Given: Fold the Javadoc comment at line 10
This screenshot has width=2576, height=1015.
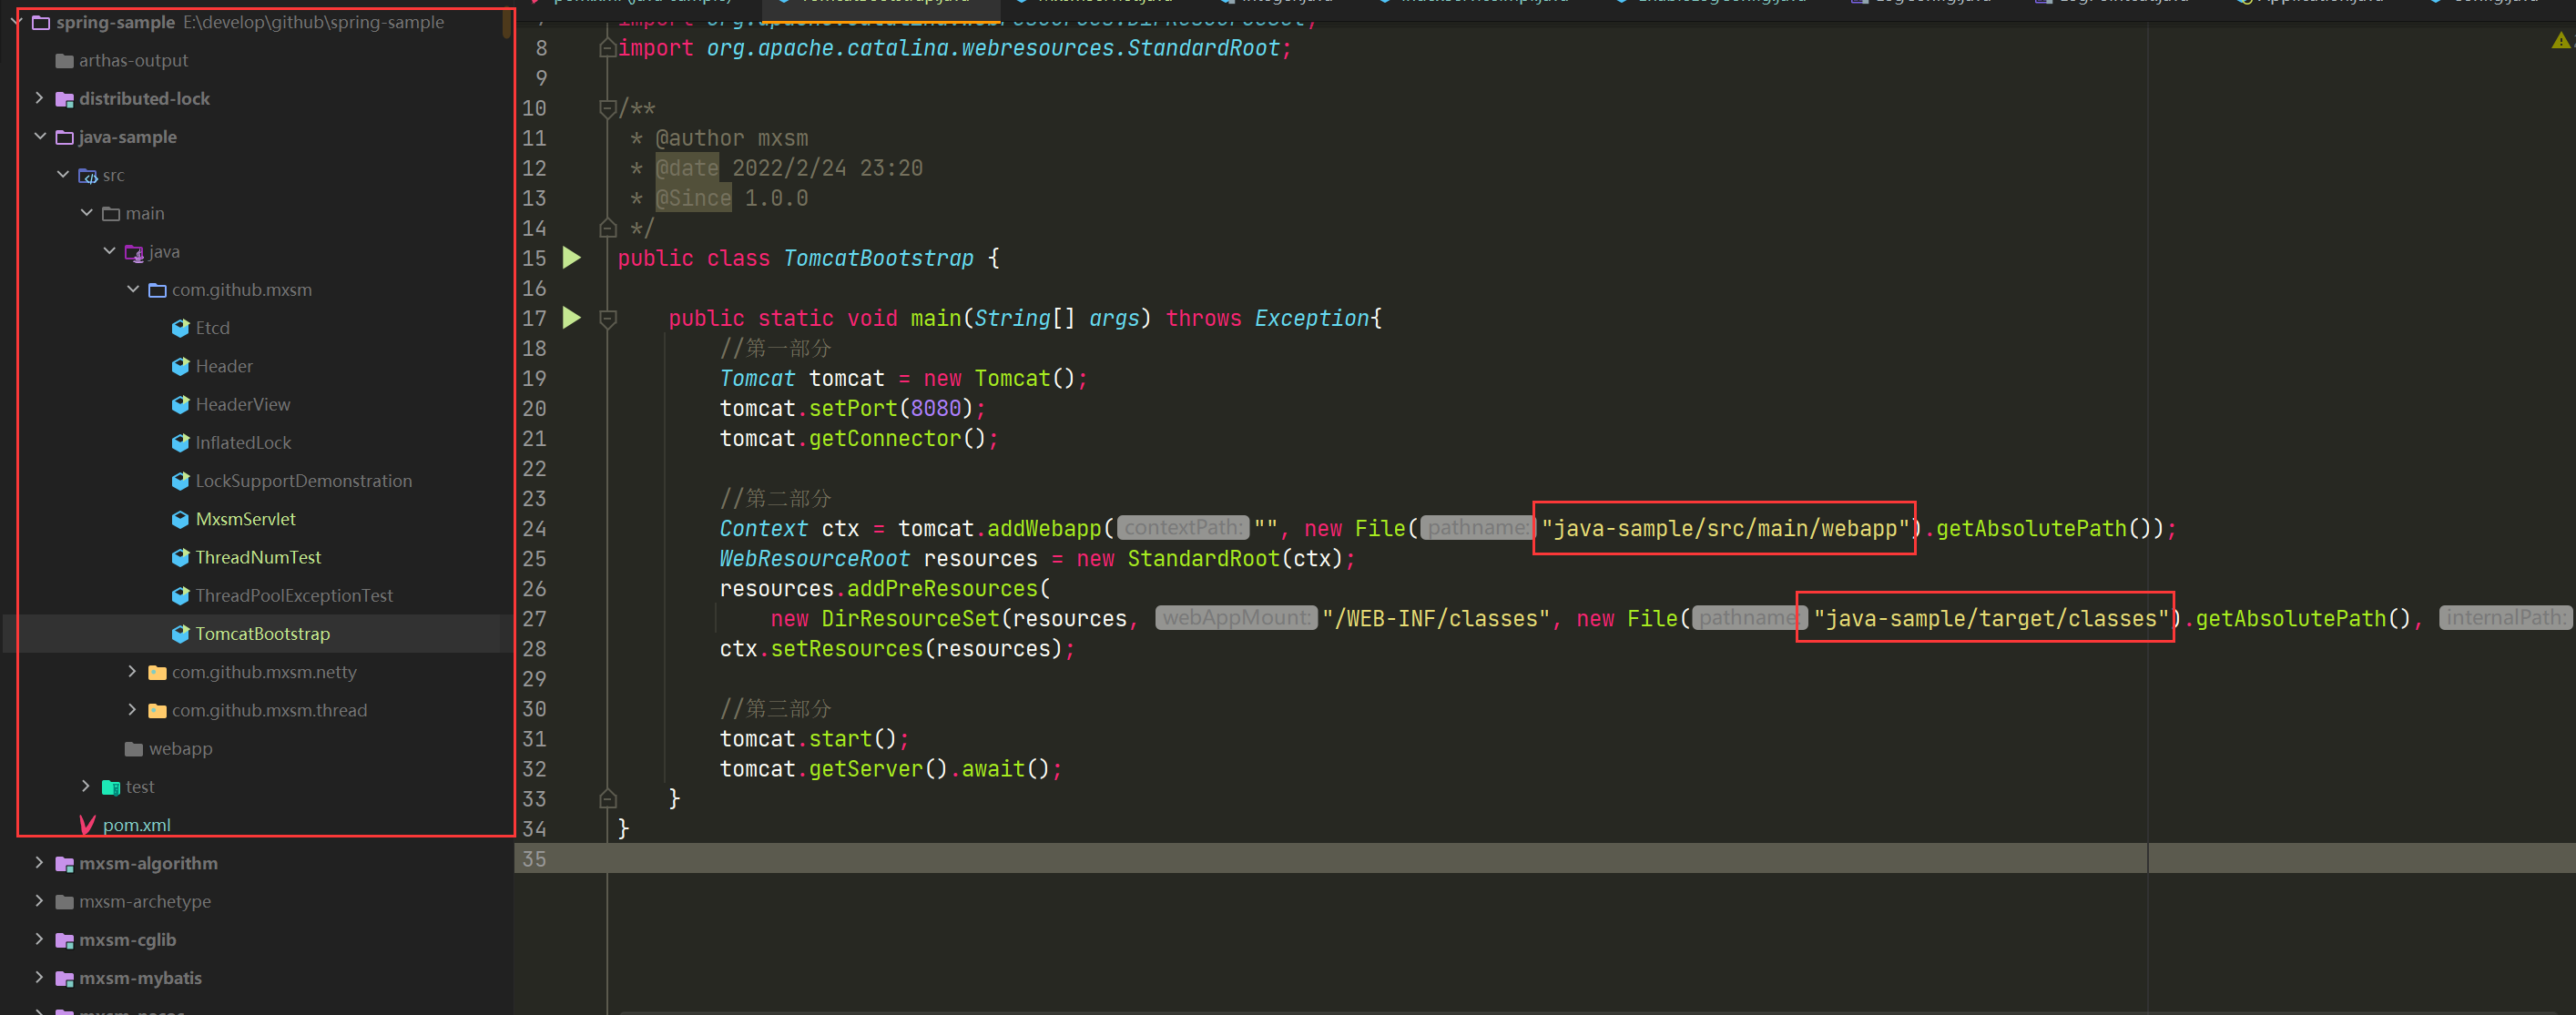Looking at the screenshot, I should 607,108.
